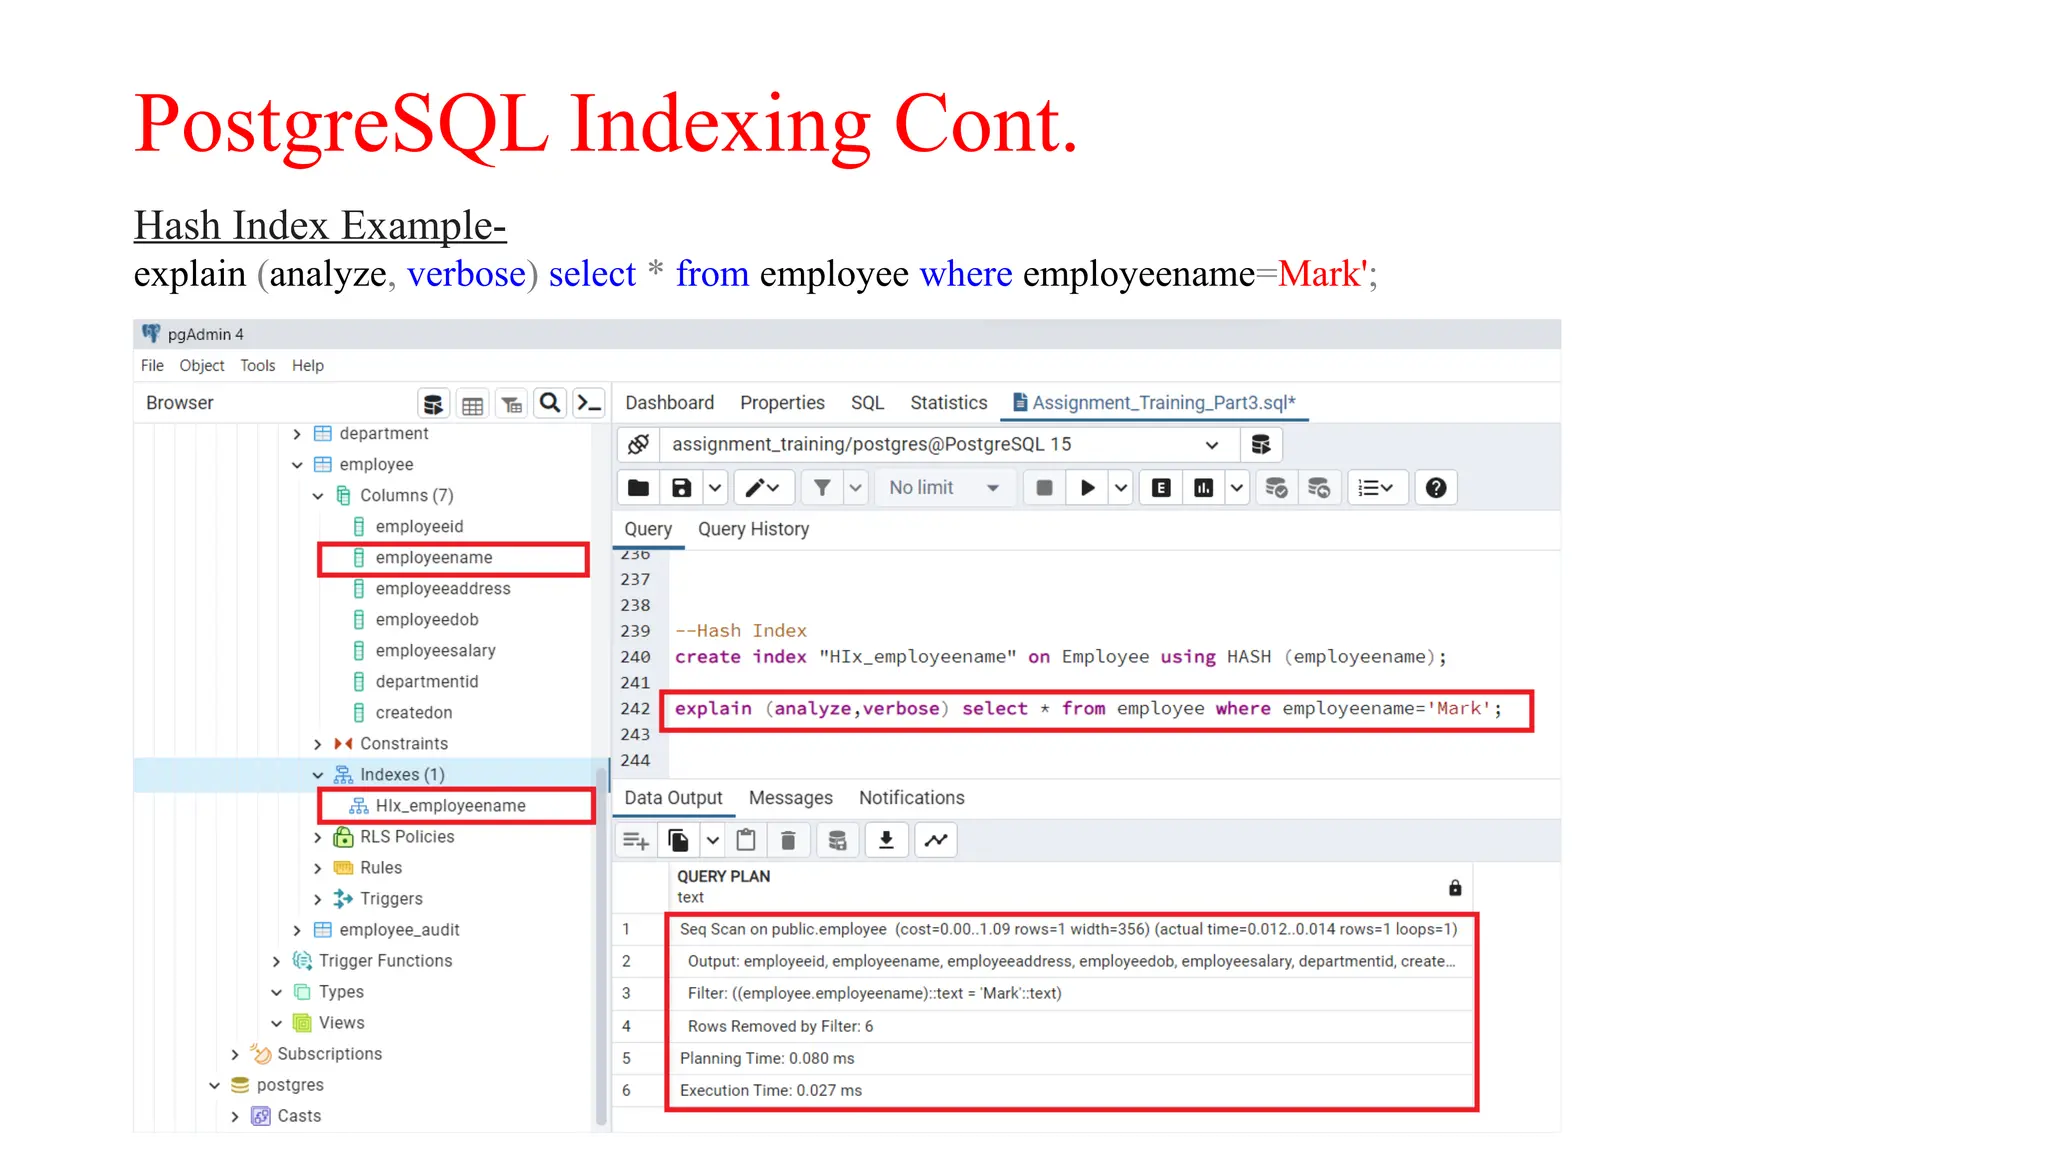Click the Paste clipboard icon
2048x1152 pixels.
coord(746,840)
